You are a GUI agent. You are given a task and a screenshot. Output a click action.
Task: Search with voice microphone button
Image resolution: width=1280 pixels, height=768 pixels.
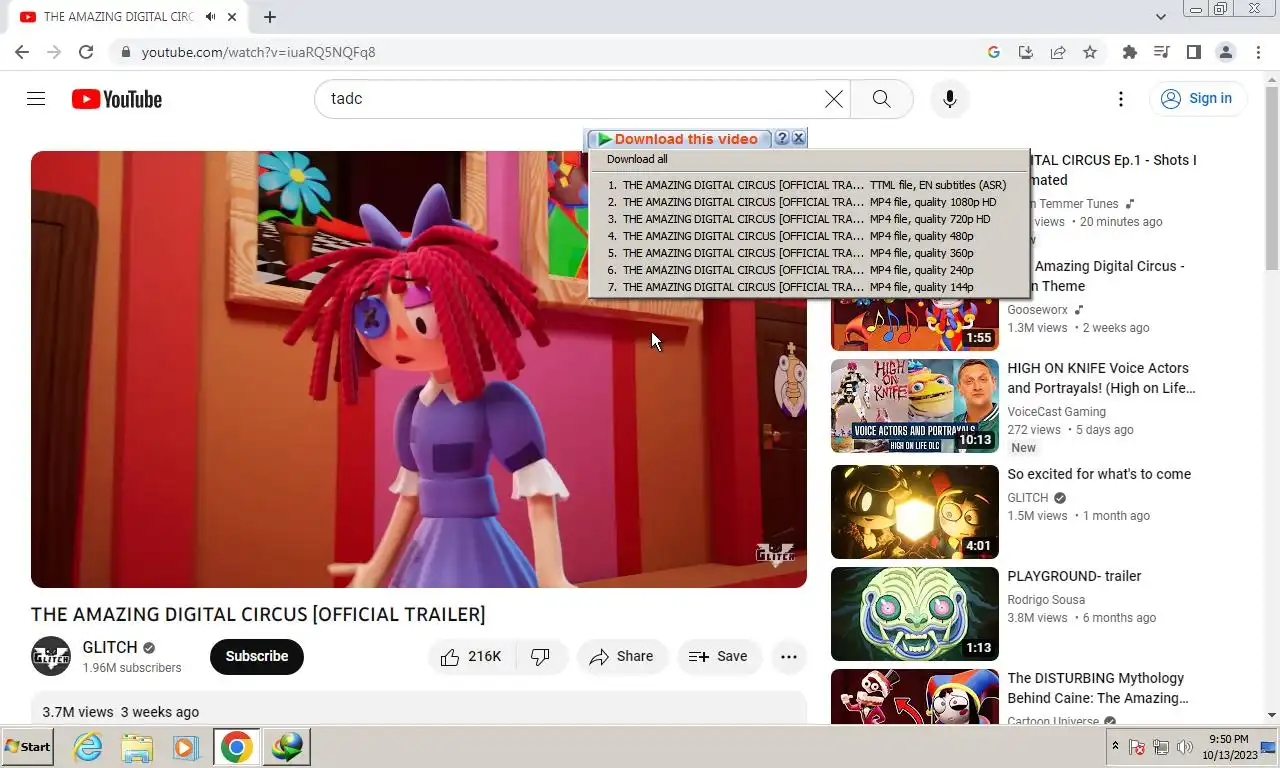tap(949, 99)
